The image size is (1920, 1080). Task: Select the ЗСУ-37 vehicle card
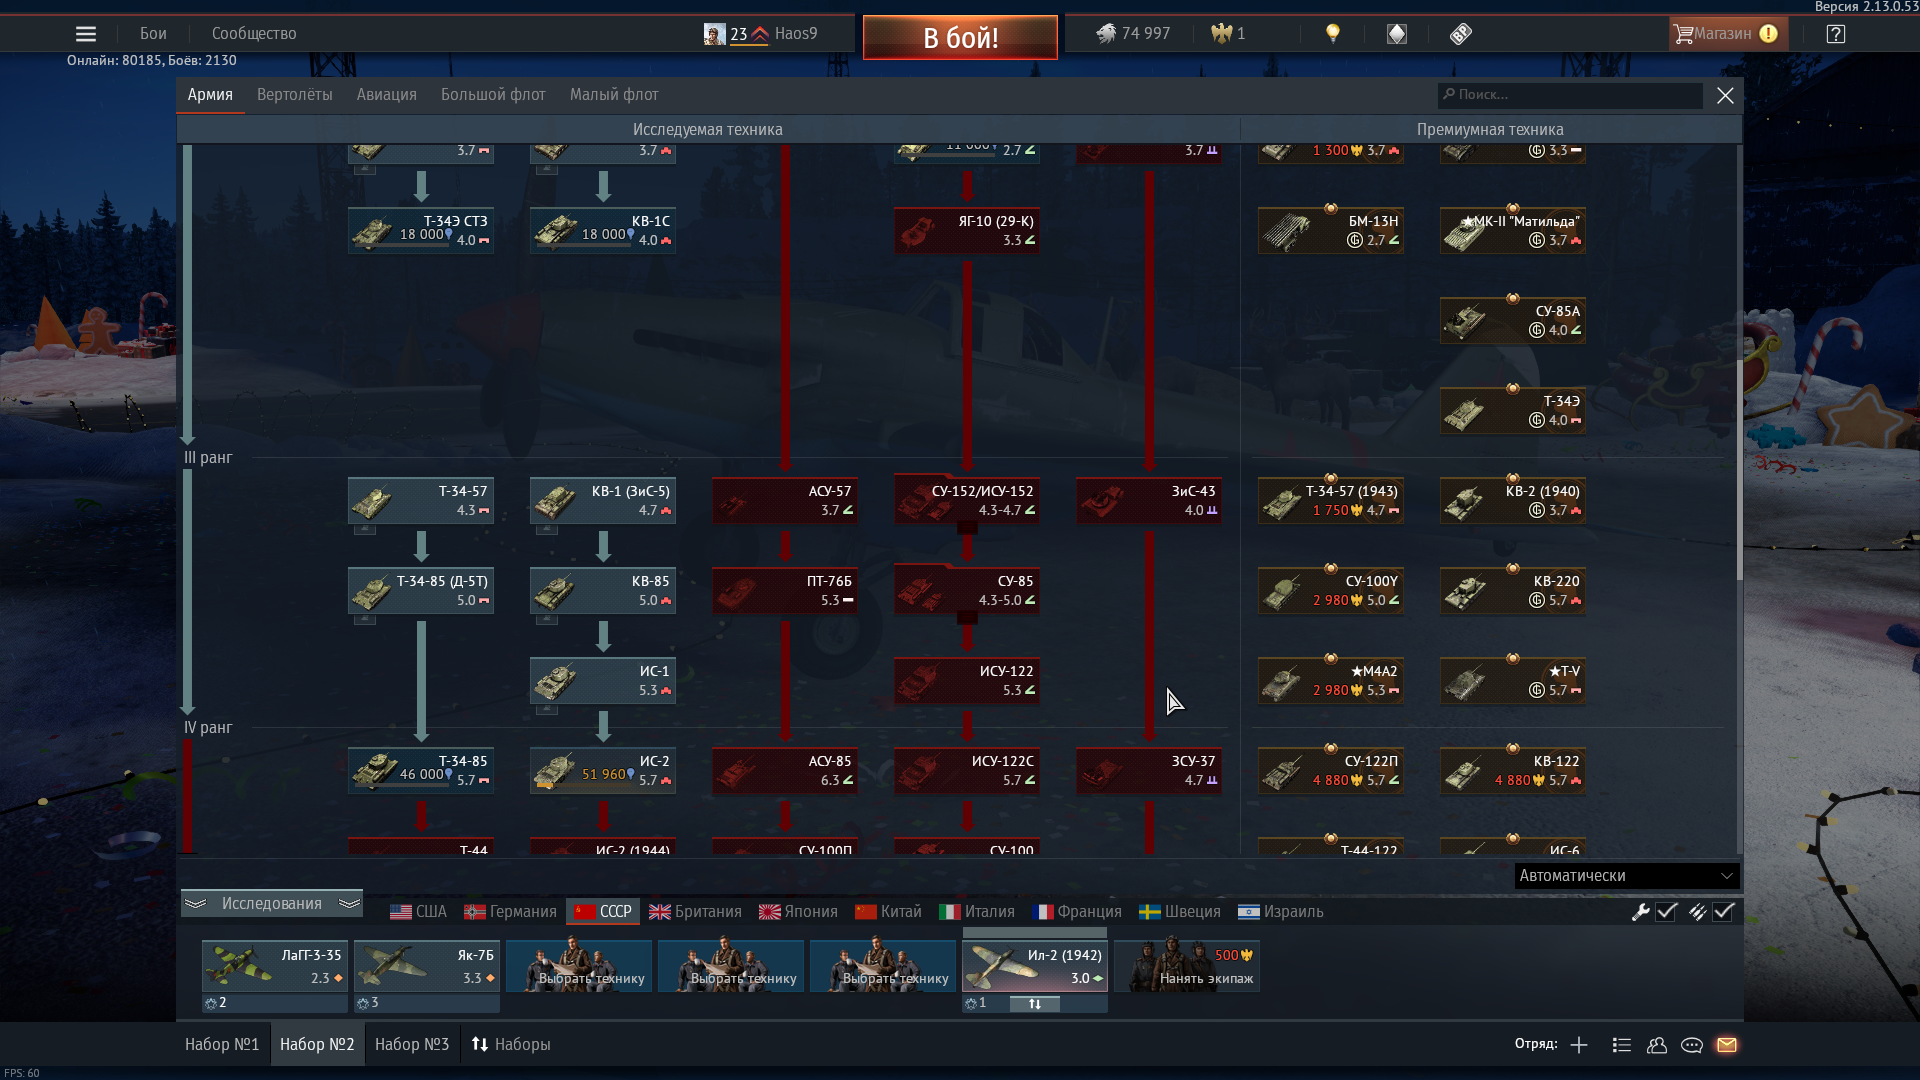click(x=1148, y=771)
